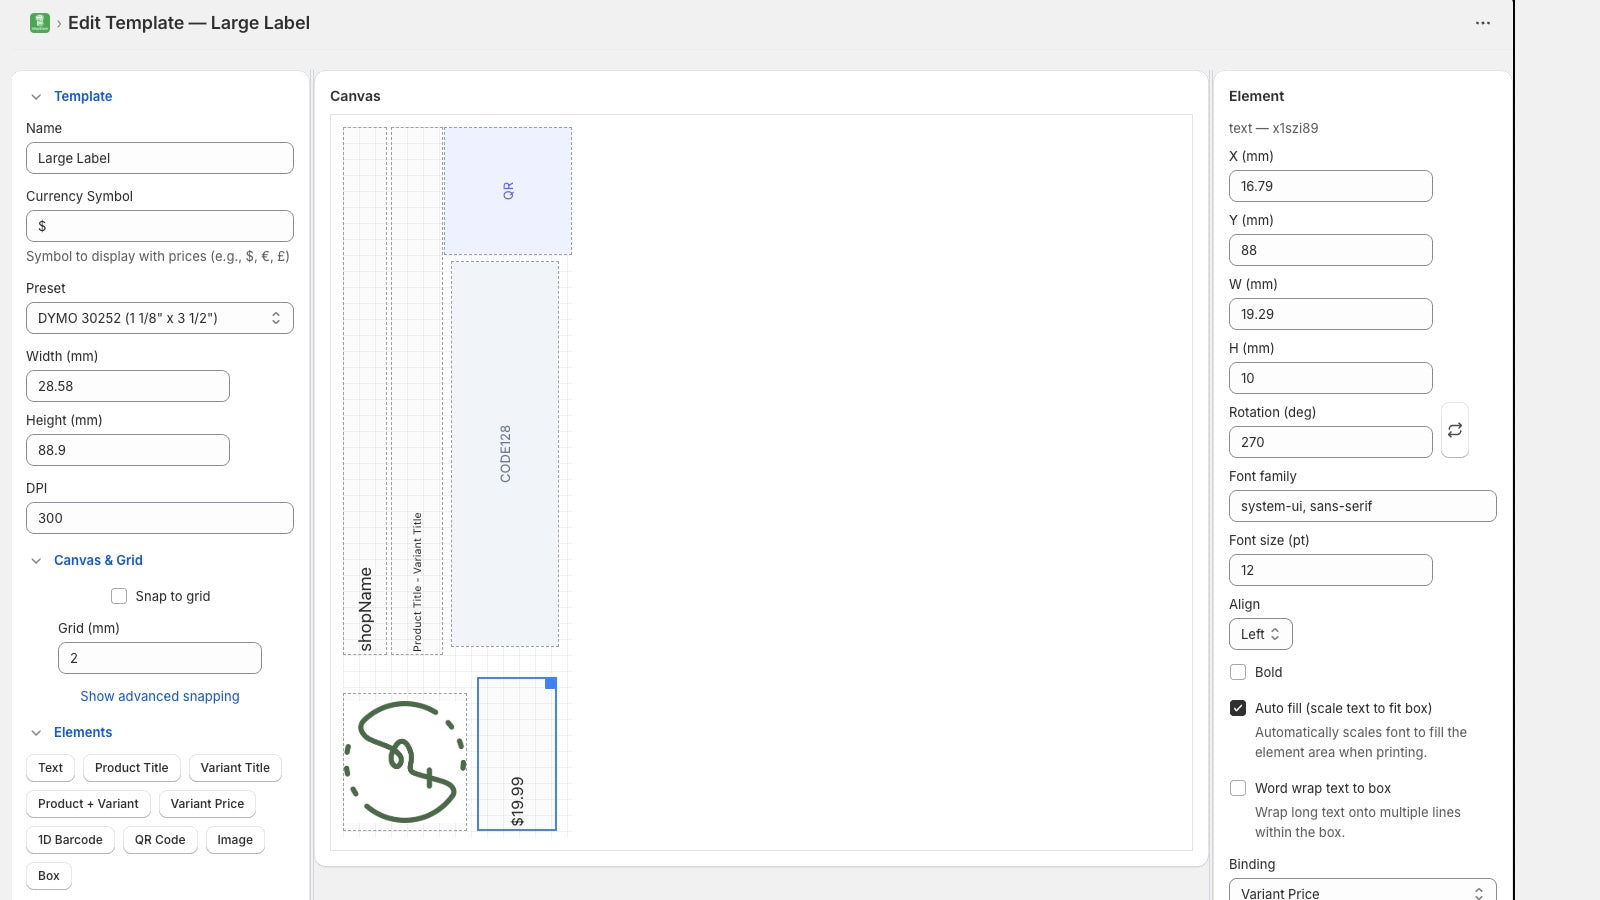Disable Auto fill scale text to box
The width and height of the screenshot is (1600, 900).
coord(1238,707)
